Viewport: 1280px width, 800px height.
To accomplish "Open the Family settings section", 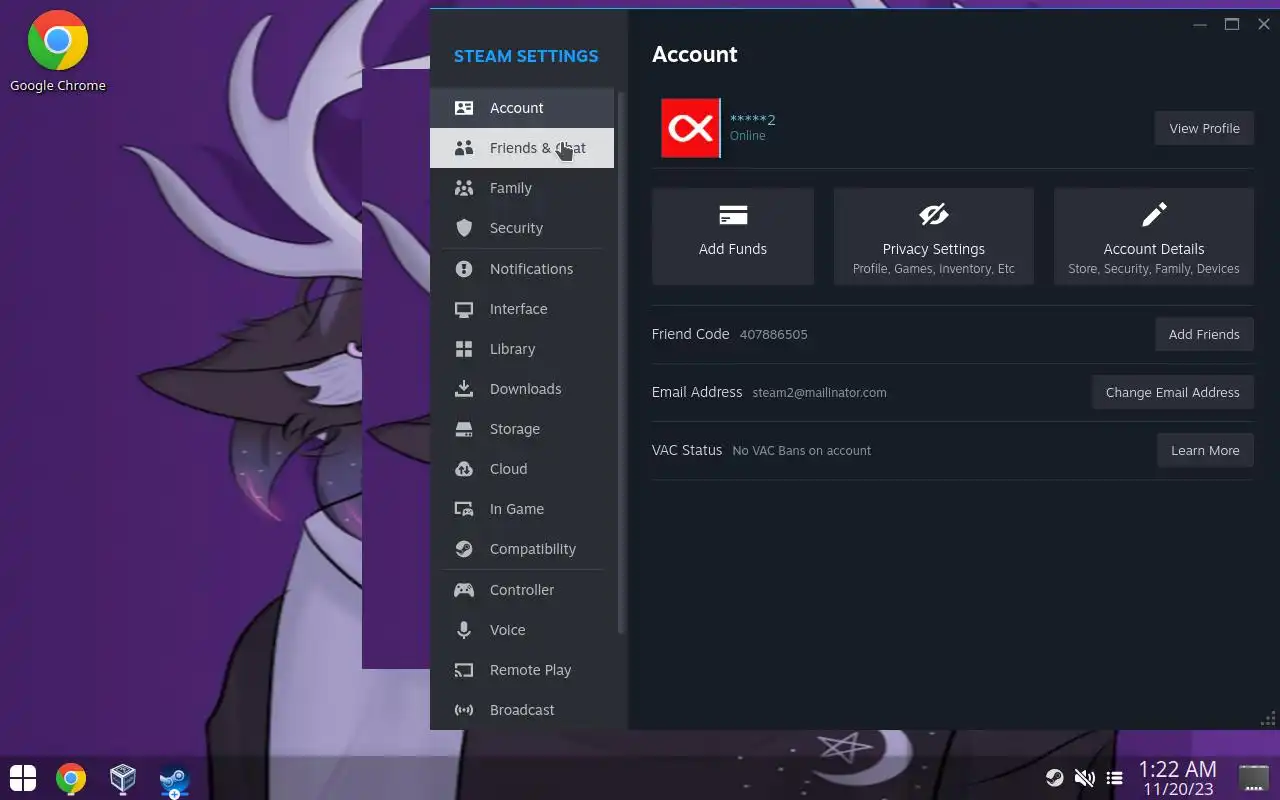I will point(522,188).
